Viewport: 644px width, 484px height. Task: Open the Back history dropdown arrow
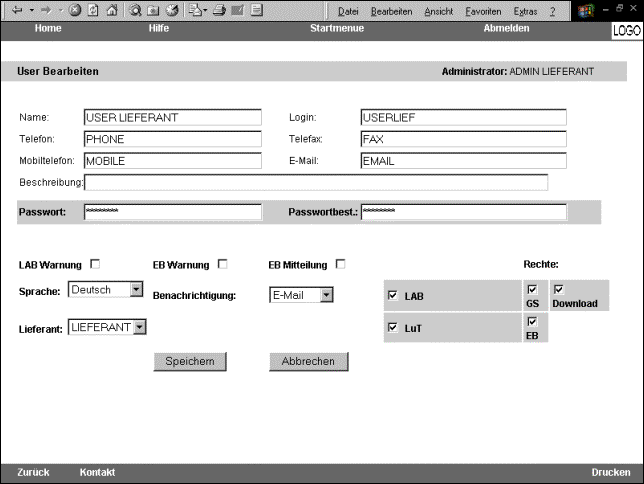tap(31, 10)
